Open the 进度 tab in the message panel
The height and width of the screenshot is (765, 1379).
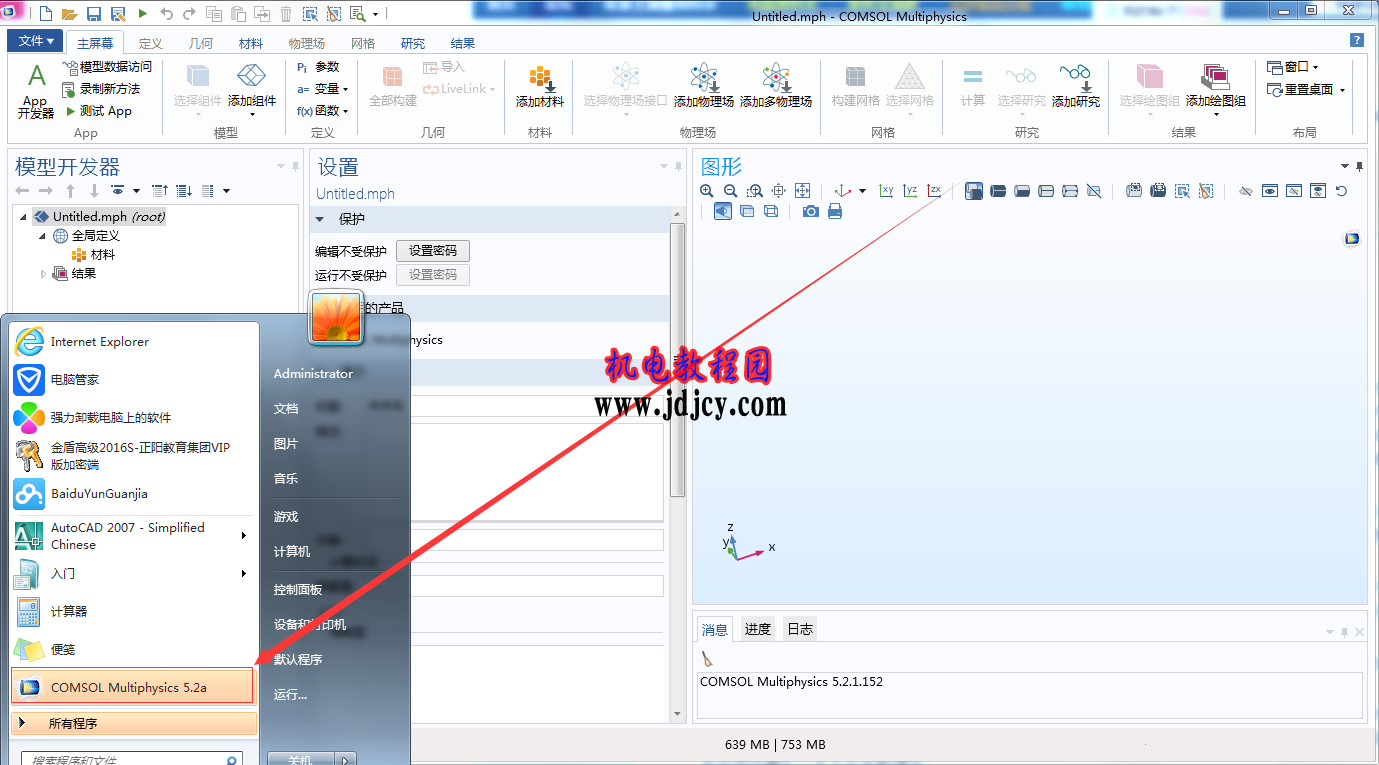(758, 629)
